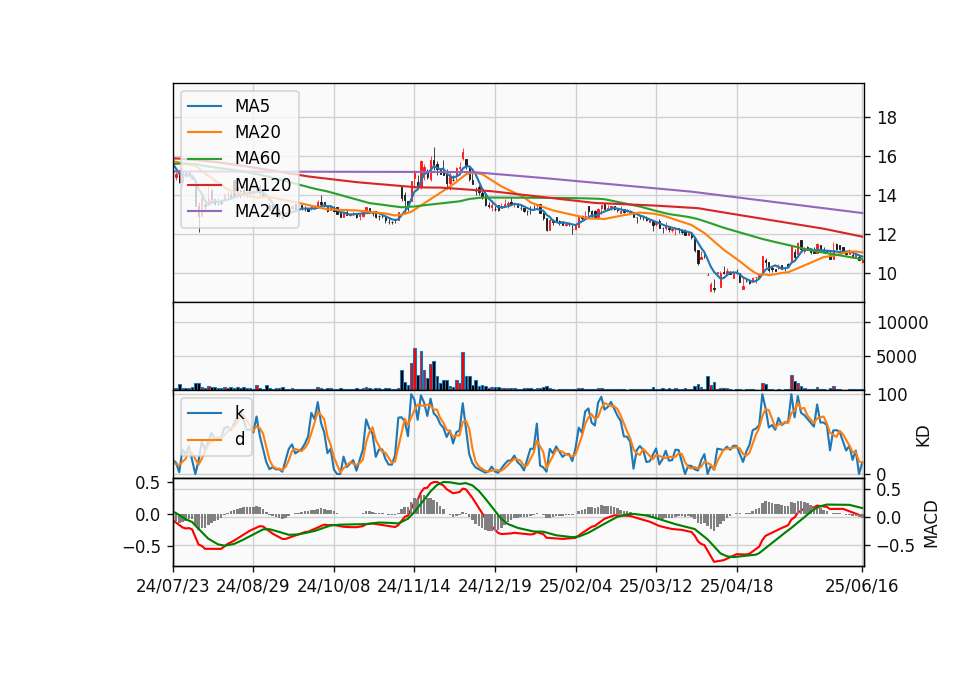Click the right MACD axis value −0.5
960x690 pixels.
(896, 546)
